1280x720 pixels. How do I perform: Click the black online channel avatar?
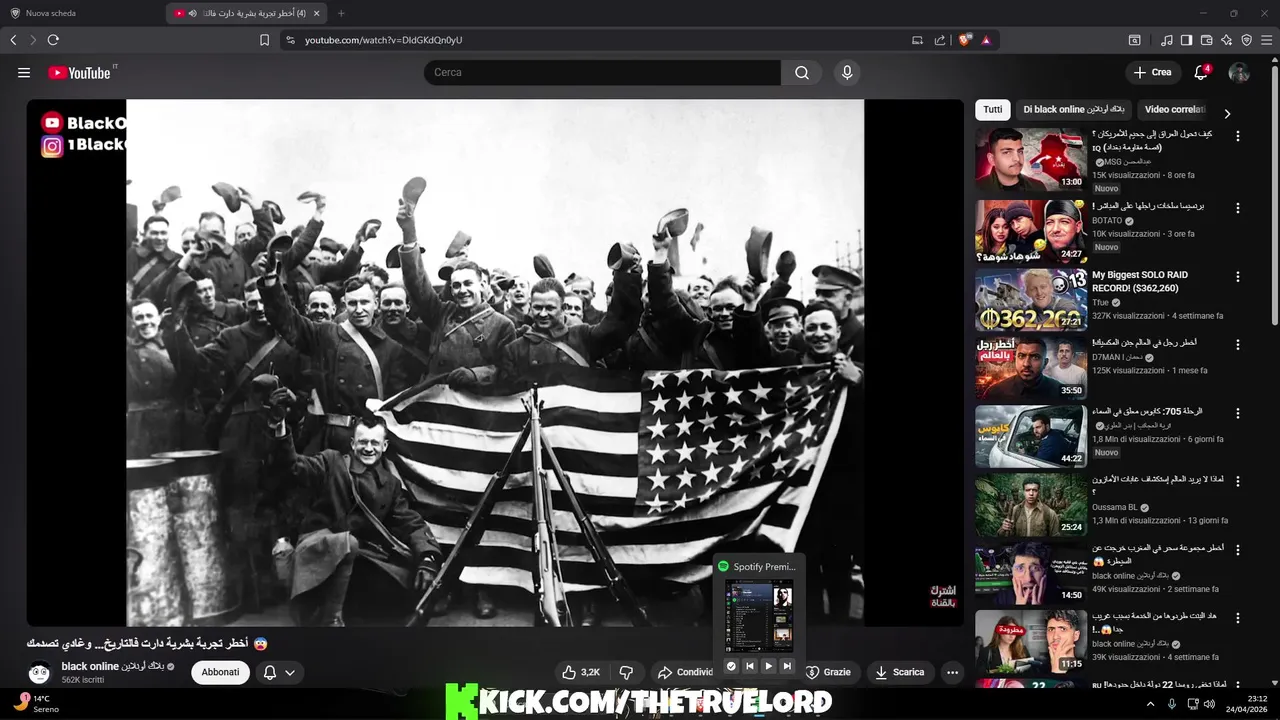[40, 673]
